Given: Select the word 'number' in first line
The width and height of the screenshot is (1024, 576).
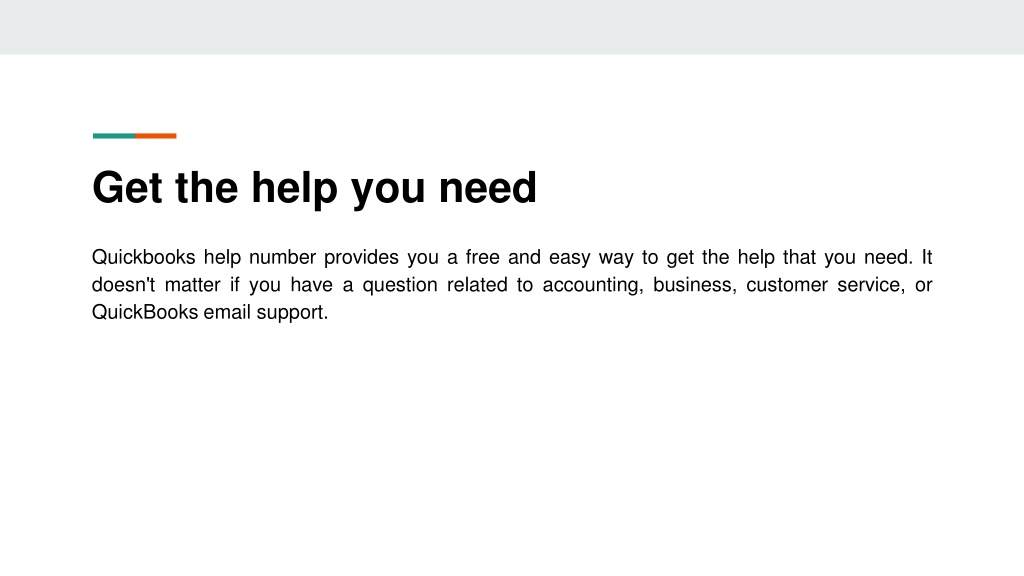Looking at the screenshot, I should pos(282,257).
